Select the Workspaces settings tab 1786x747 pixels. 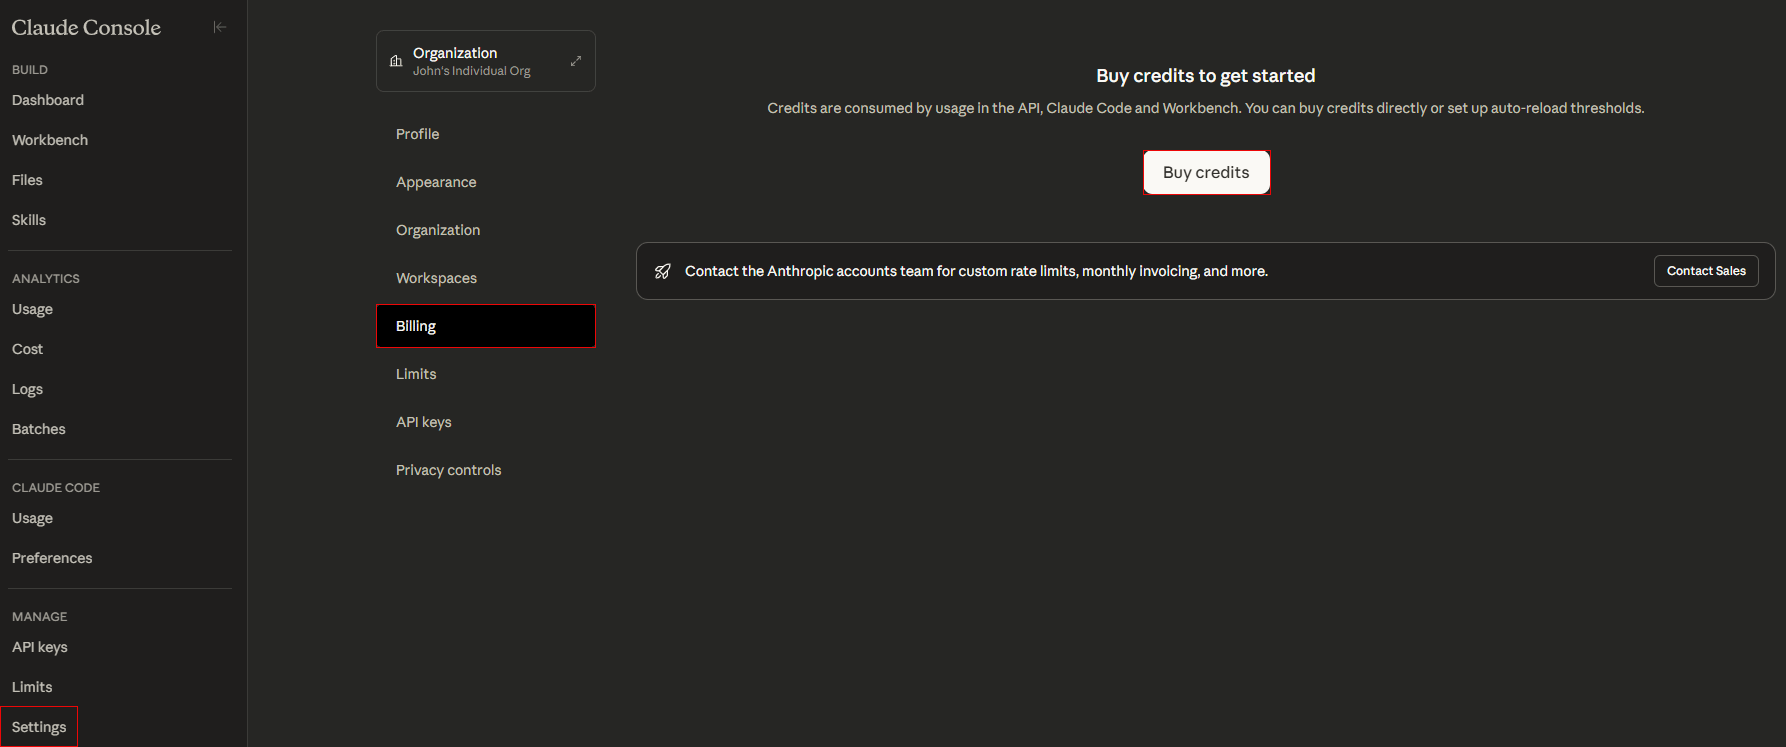point(436,278)
